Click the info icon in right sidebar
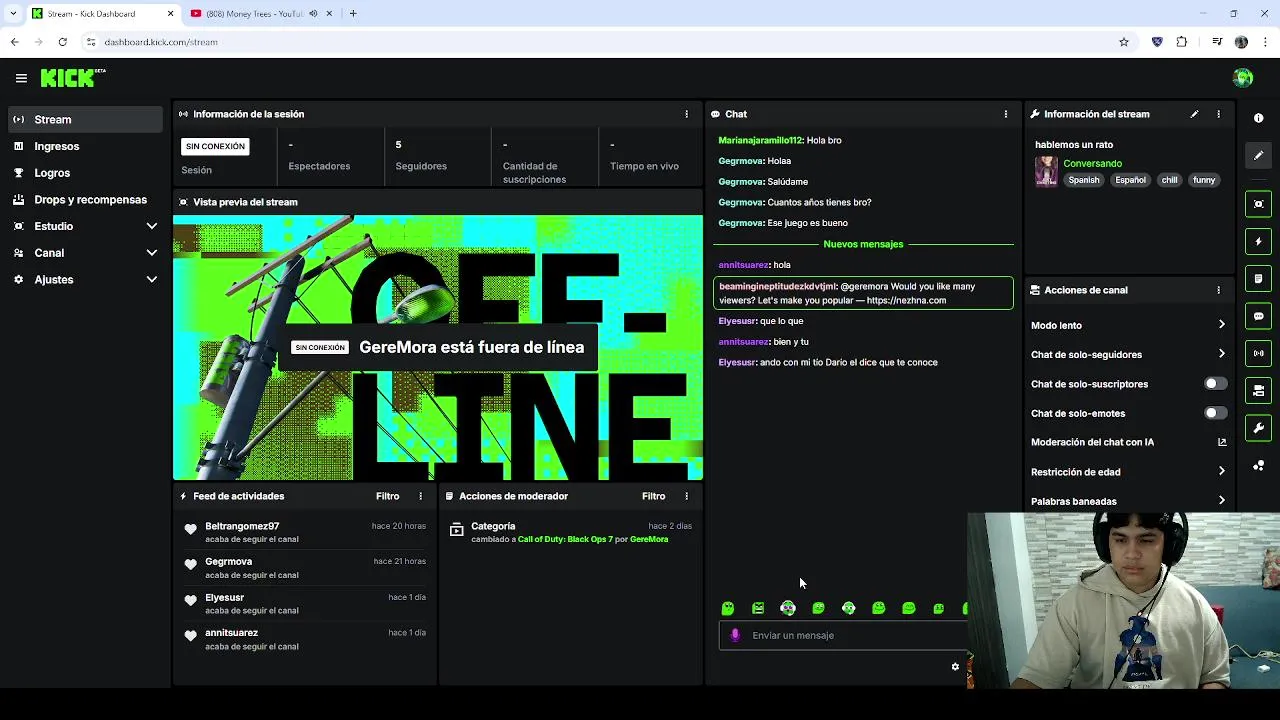Image resolution: width=1280 pixels, height=720 pixels. (x=1258, y=118)
